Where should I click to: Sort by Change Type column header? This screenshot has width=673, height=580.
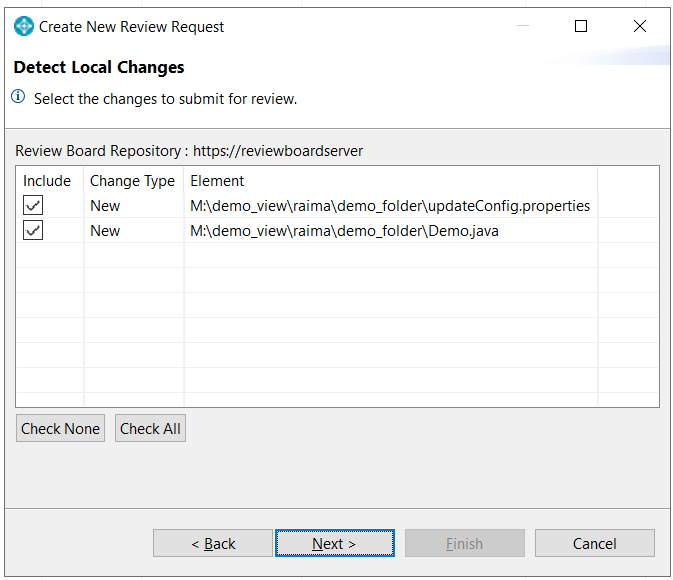pos(132,181)
